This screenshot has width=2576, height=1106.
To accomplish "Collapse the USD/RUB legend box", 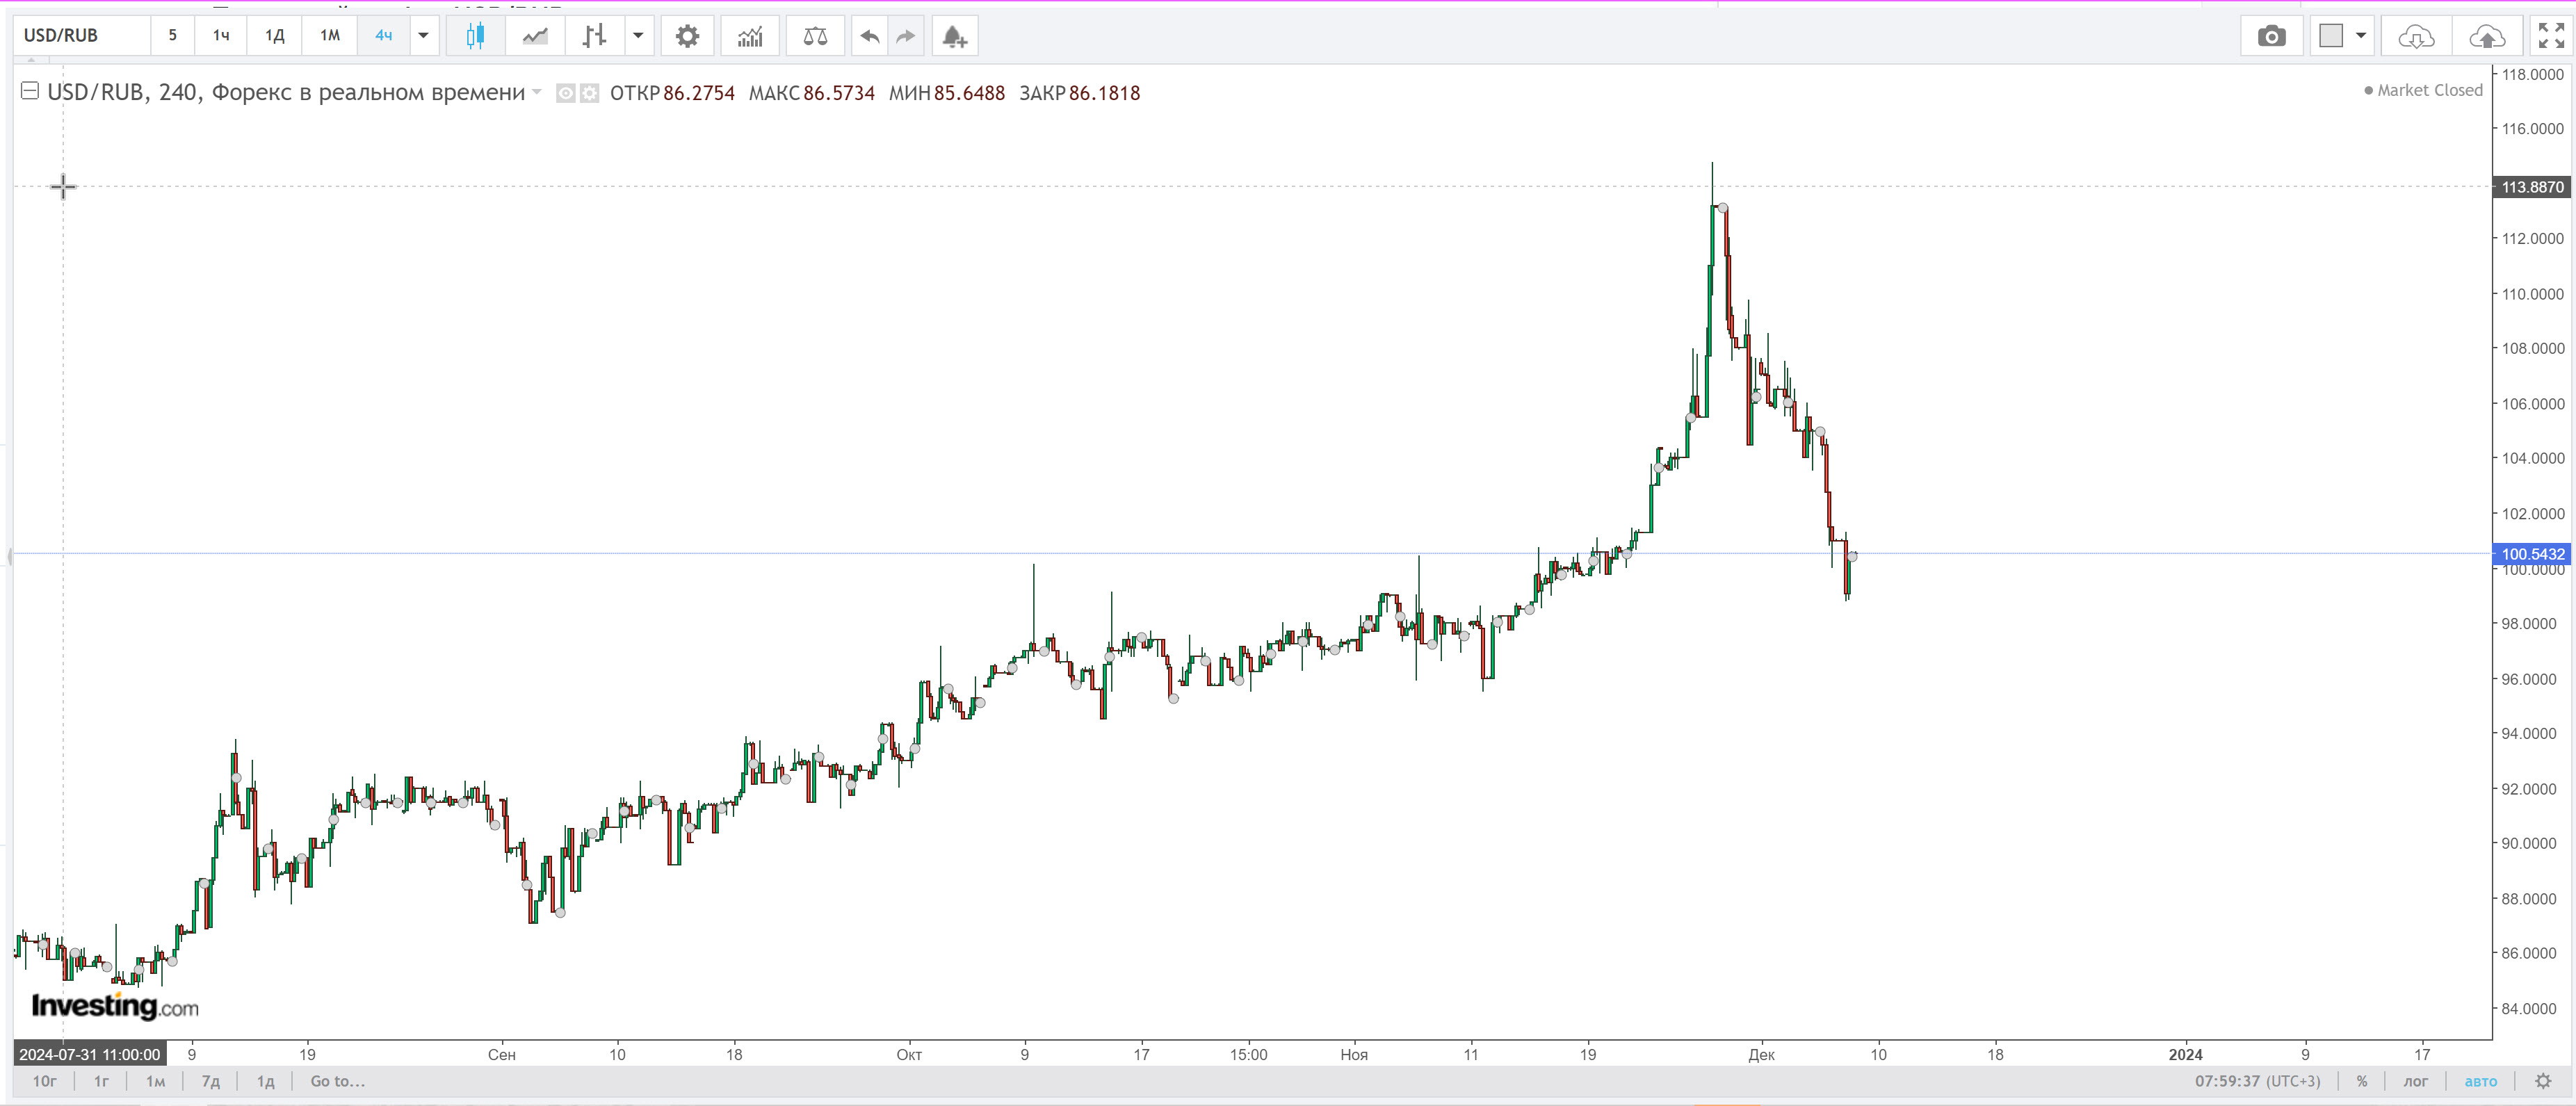I will click(30, 91).
